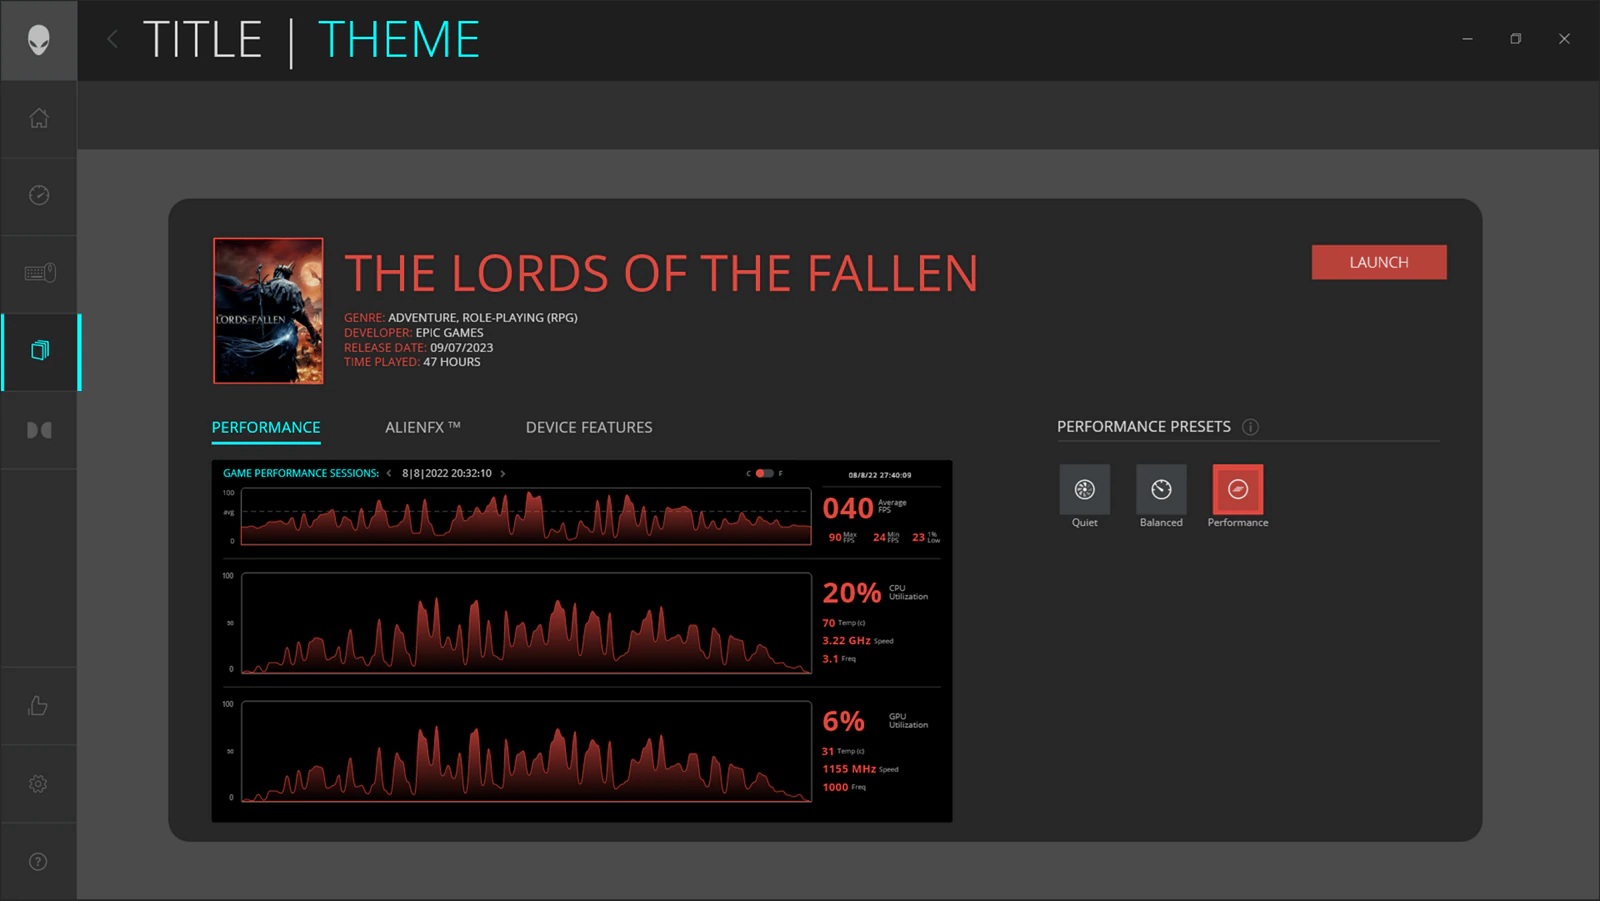Switch to the Performance tab
The width and height of the screenshot is (1600, 901).
266,427
